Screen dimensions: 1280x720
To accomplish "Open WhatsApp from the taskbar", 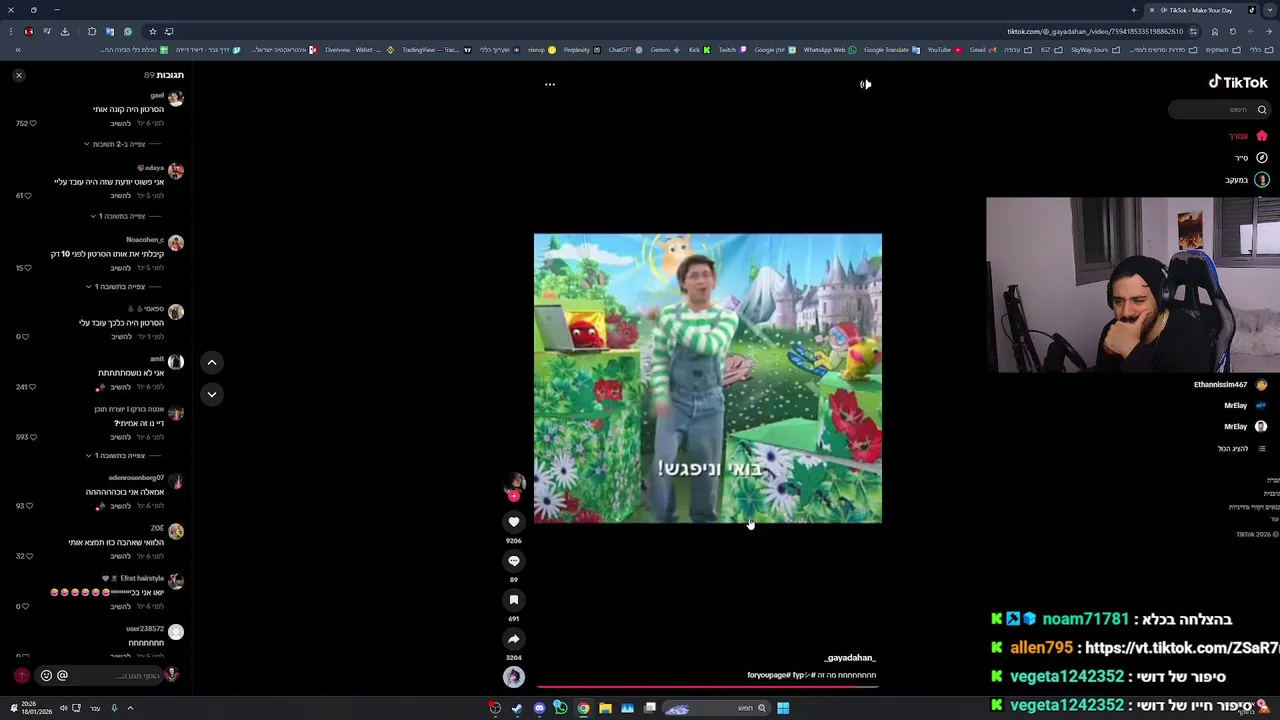I will tap(561, 708).
